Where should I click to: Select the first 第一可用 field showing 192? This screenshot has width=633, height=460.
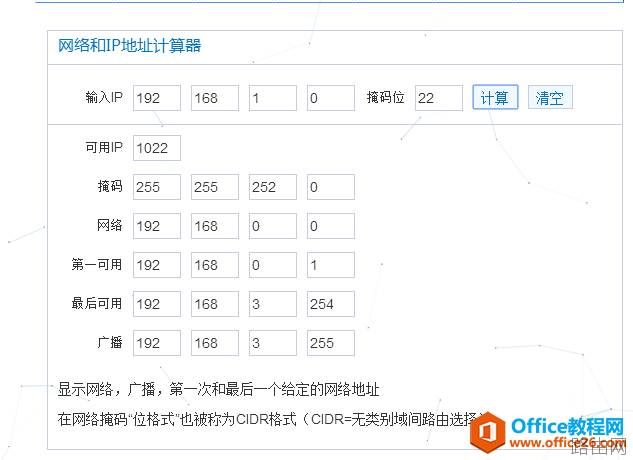tap(157, 265)
